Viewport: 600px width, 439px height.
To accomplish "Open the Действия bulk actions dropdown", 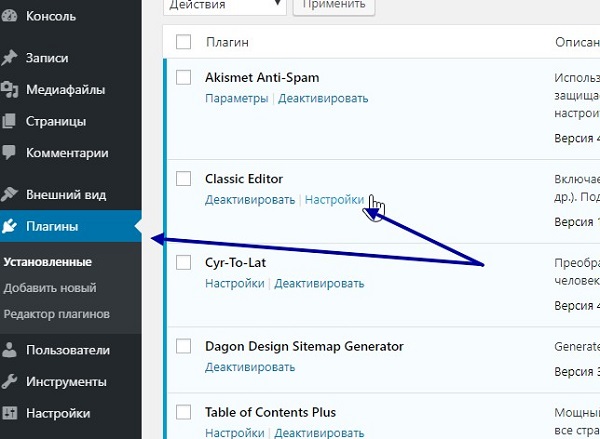I will [x=225, y=5].
